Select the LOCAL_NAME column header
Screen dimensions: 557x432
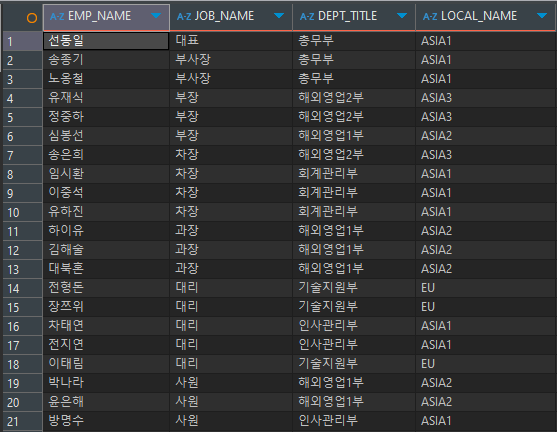485,17
